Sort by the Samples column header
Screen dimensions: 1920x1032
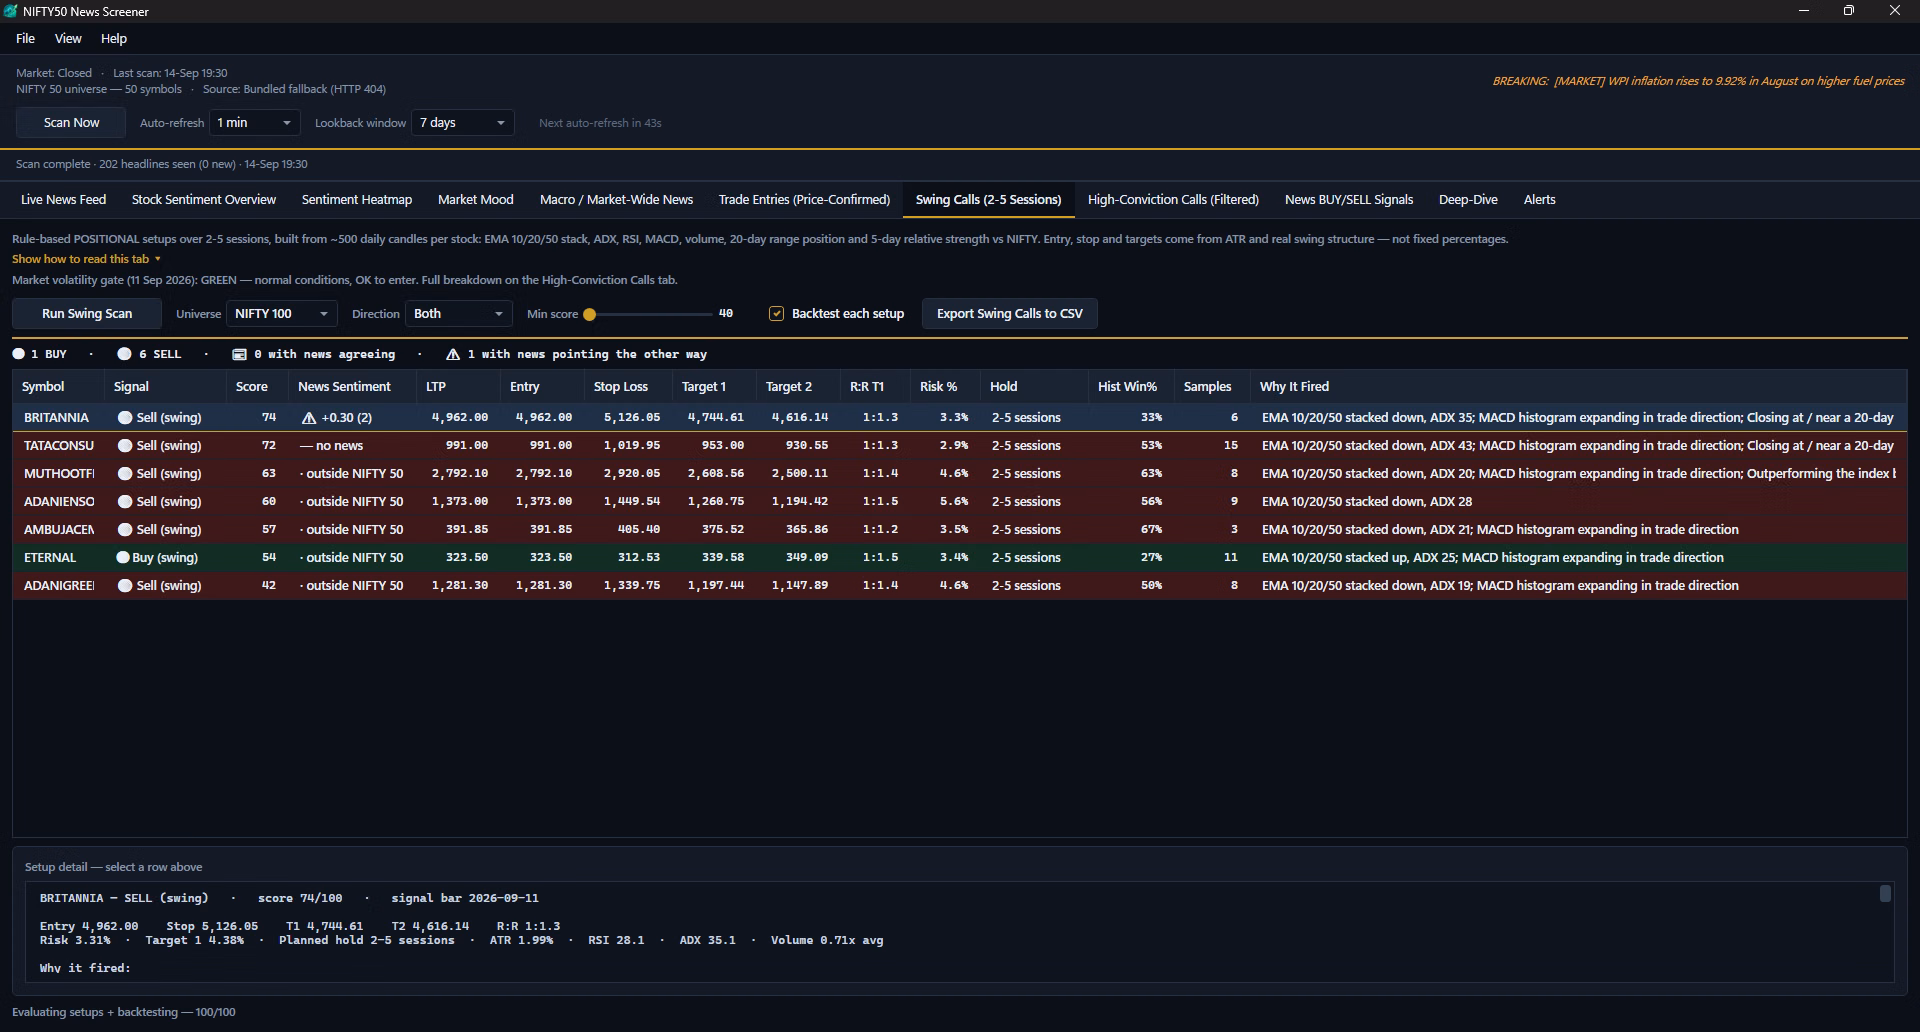coord(1212,387)
